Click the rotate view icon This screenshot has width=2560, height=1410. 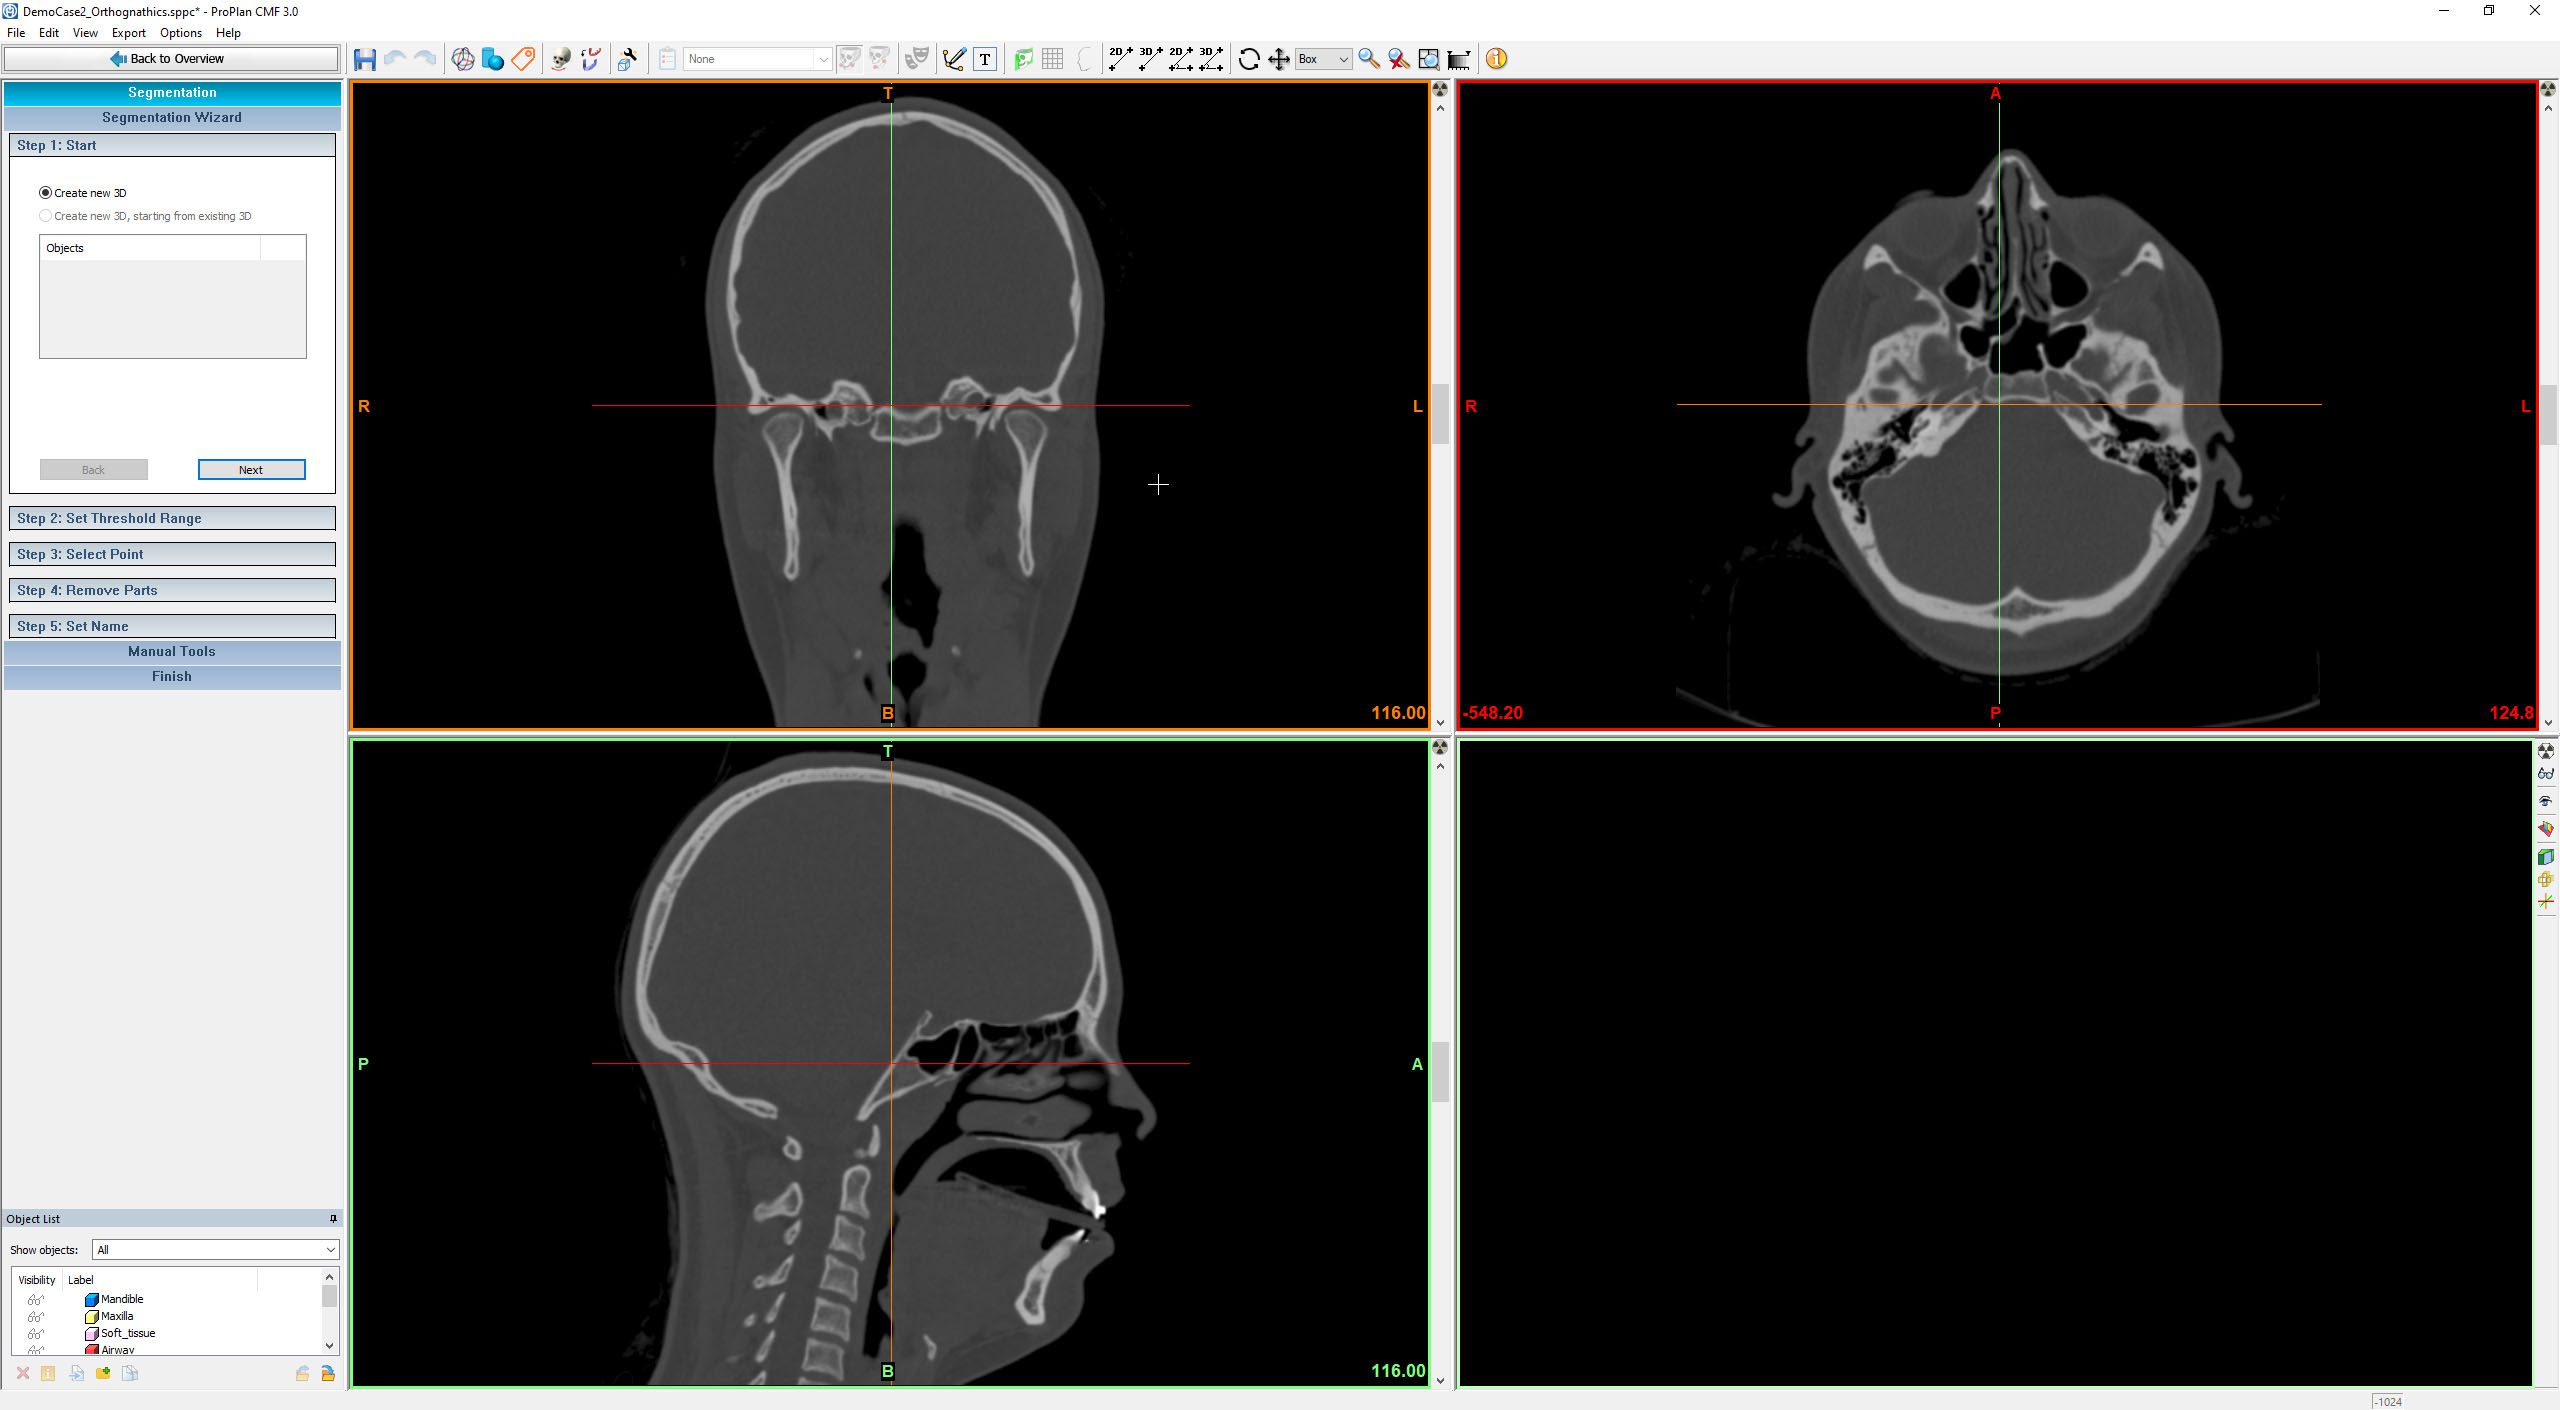tap(1248, 59)
